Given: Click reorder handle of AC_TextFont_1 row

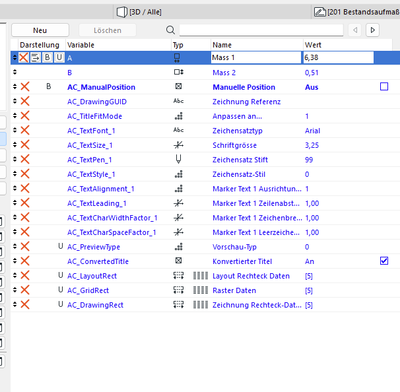Looking at the screenshot, I should coord(15,130).
